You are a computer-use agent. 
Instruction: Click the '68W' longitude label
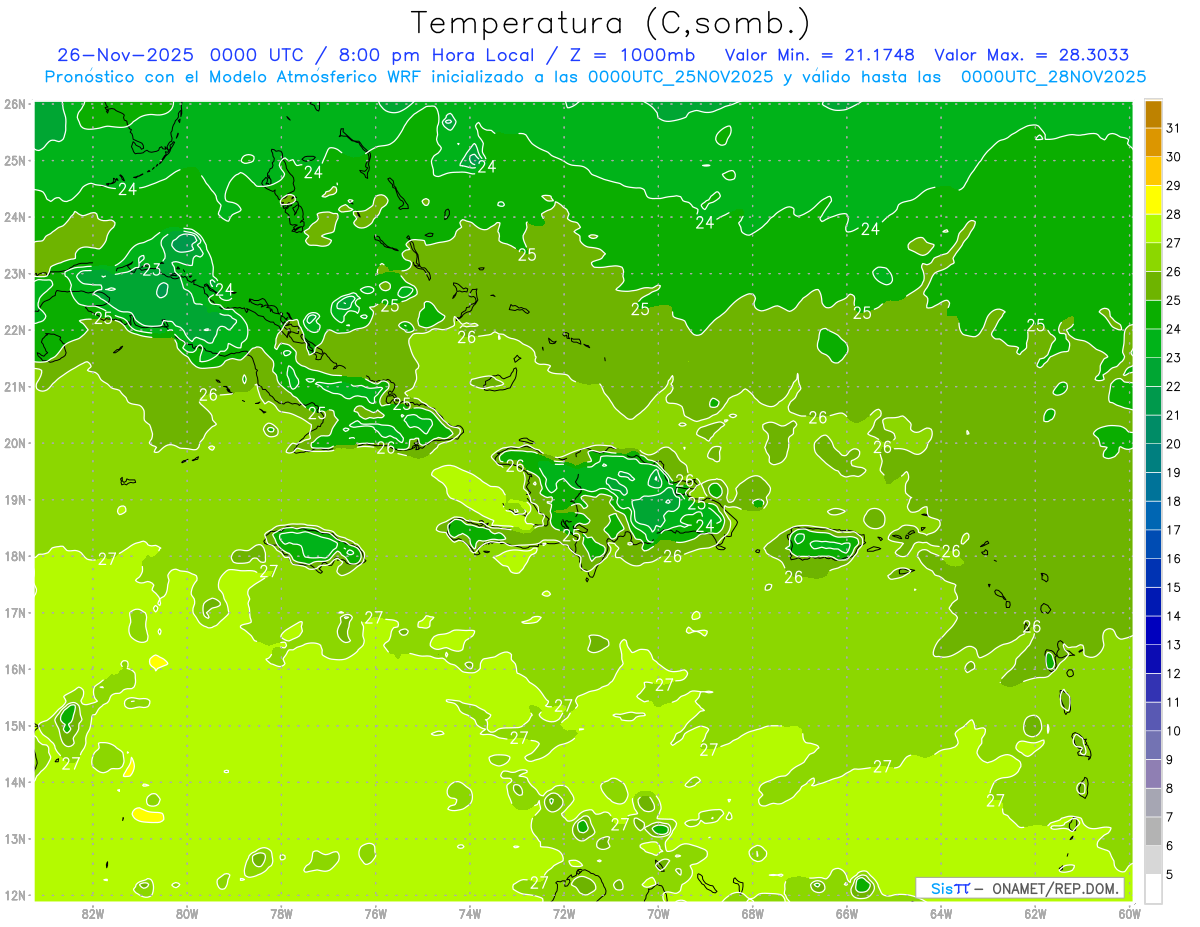tap(752, 912)
